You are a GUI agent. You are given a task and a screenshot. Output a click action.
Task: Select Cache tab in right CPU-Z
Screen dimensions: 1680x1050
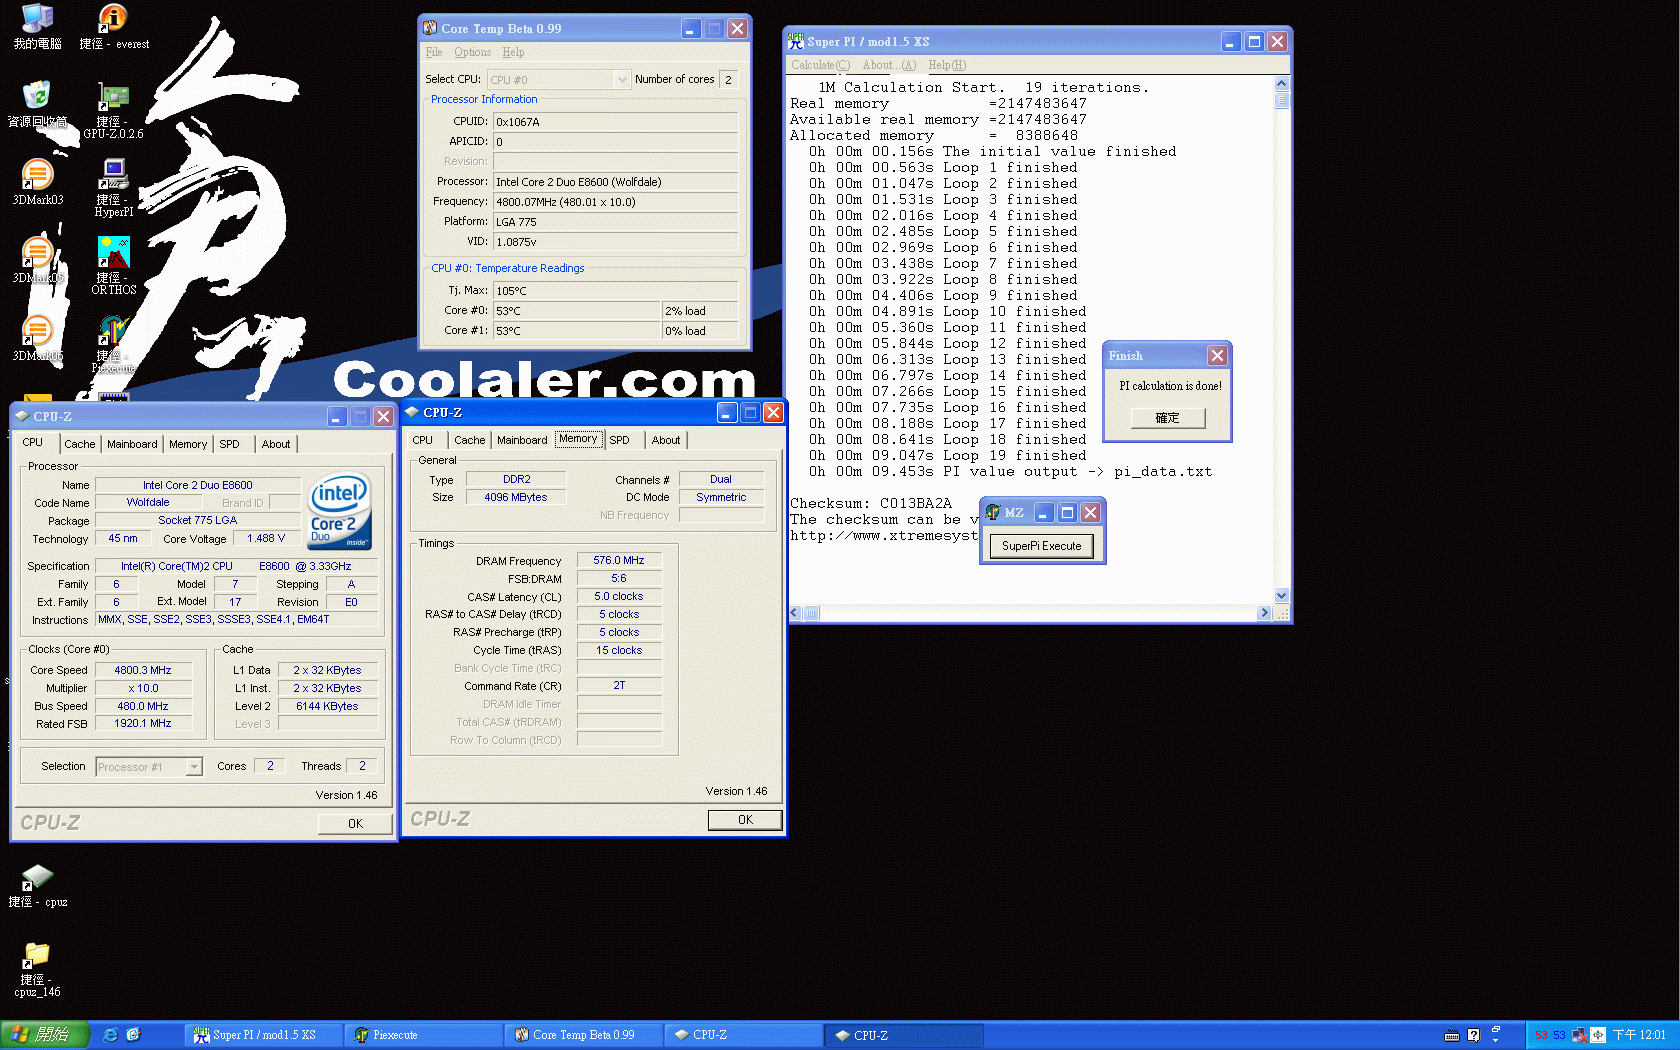470,440
